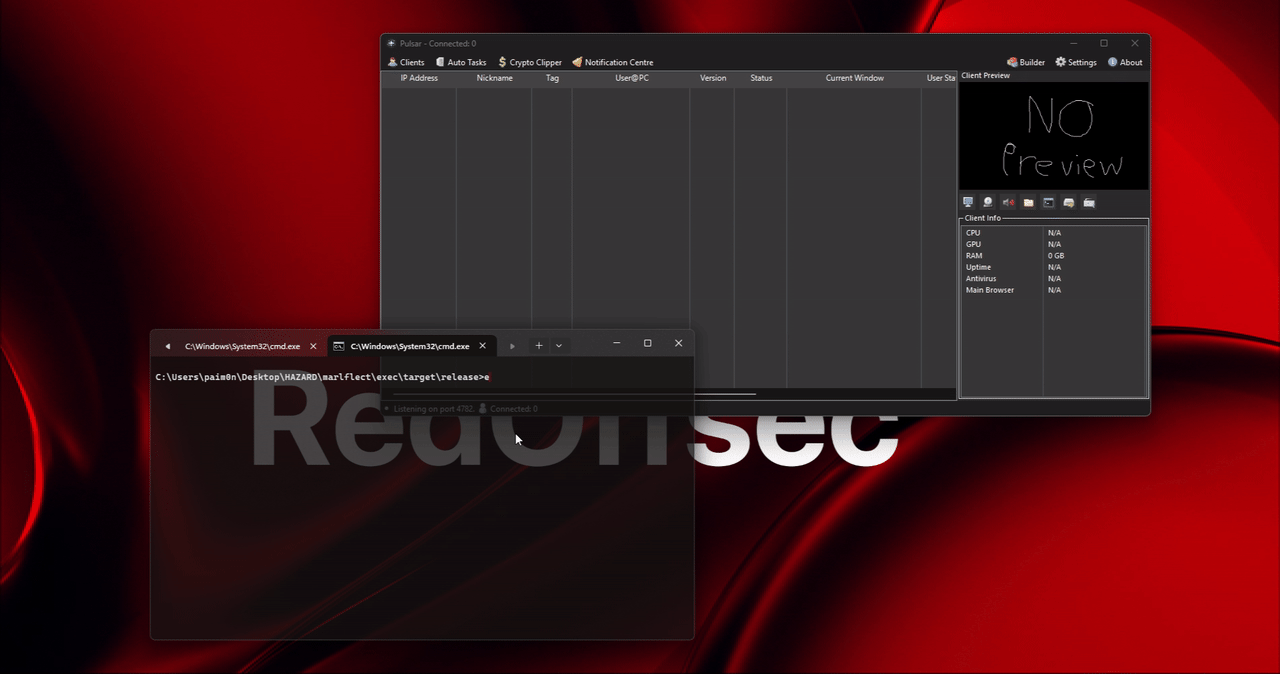Click the drive icon under Client Preview
This screenshot has height=674, width=1280.
[1068, 203]
